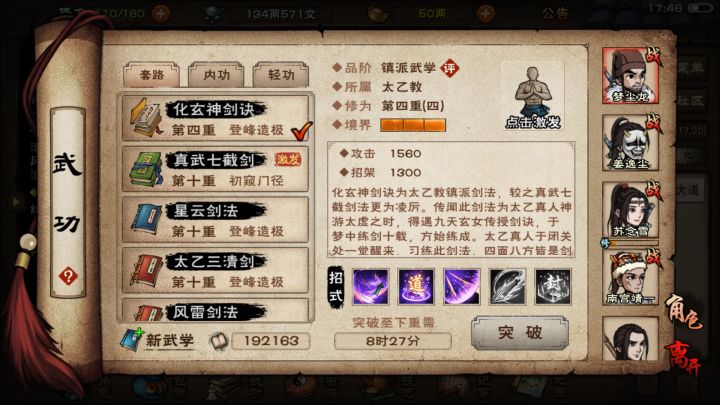Image resolution: width=720 pixels, height=405 pixels.
Task: Toggle the checked 化玄神剑诀 skill entry
Action: pos(216,118)
